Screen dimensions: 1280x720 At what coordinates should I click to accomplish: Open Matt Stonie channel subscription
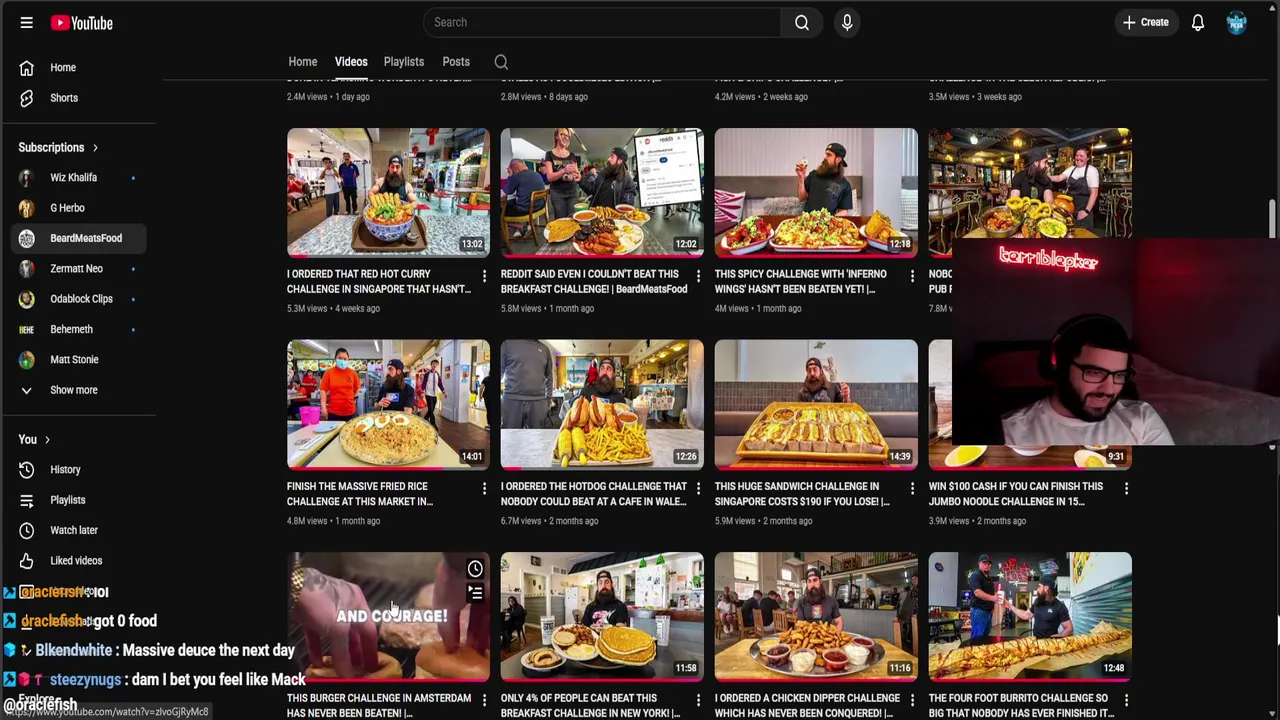(x=80, y=360)
